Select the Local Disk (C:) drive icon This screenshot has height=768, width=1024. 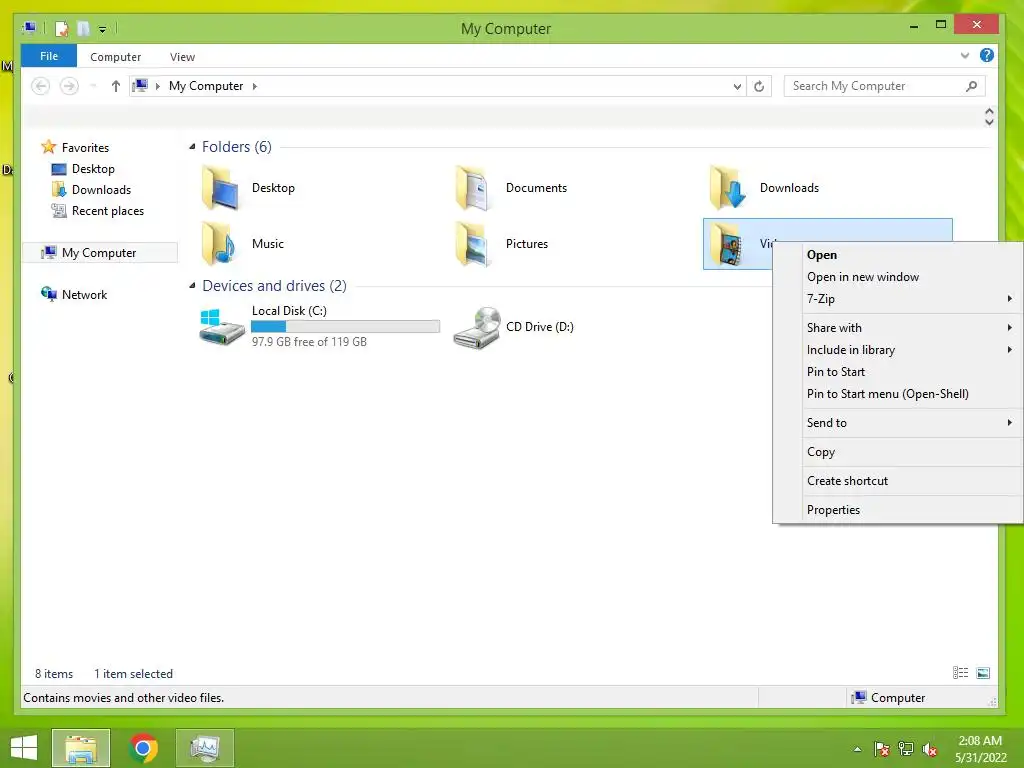tap(221, 327)
